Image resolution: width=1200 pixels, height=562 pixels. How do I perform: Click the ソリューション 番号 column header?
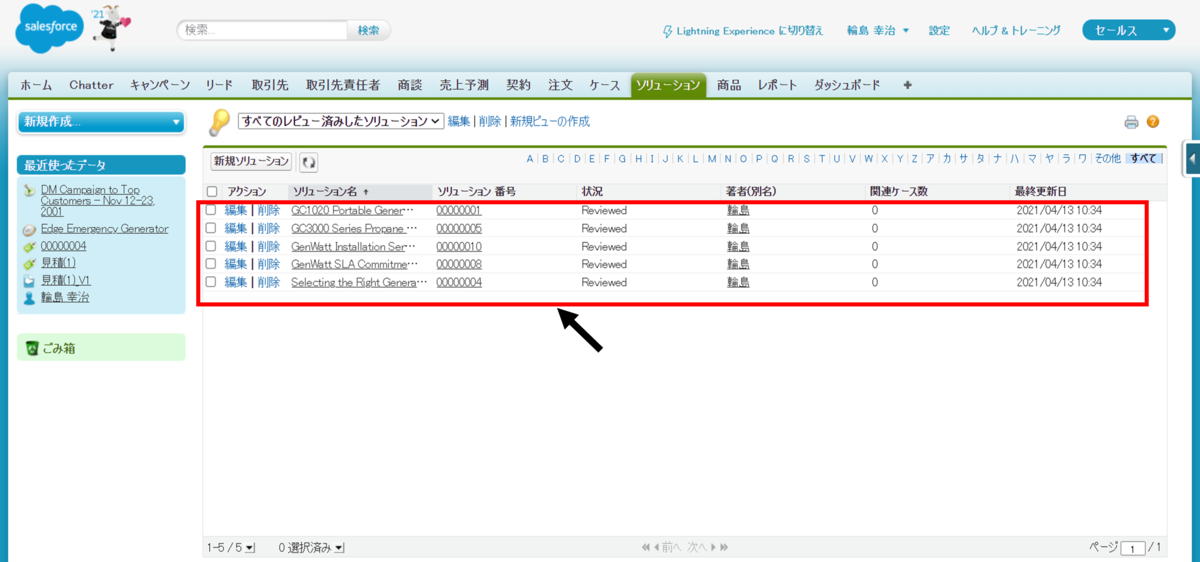click(476, 191)
